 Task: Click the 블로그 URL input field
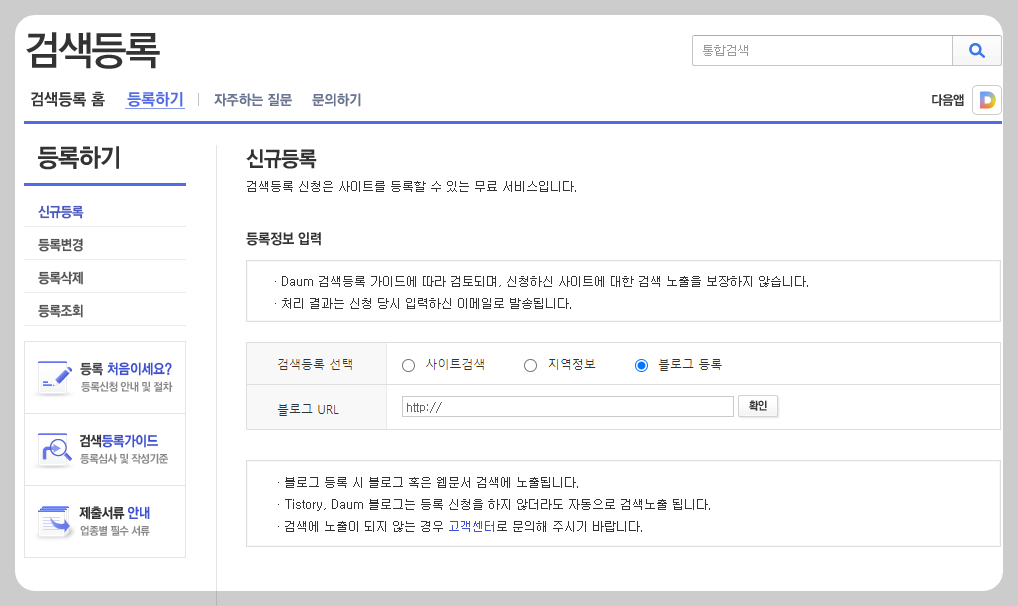(567, 407)
